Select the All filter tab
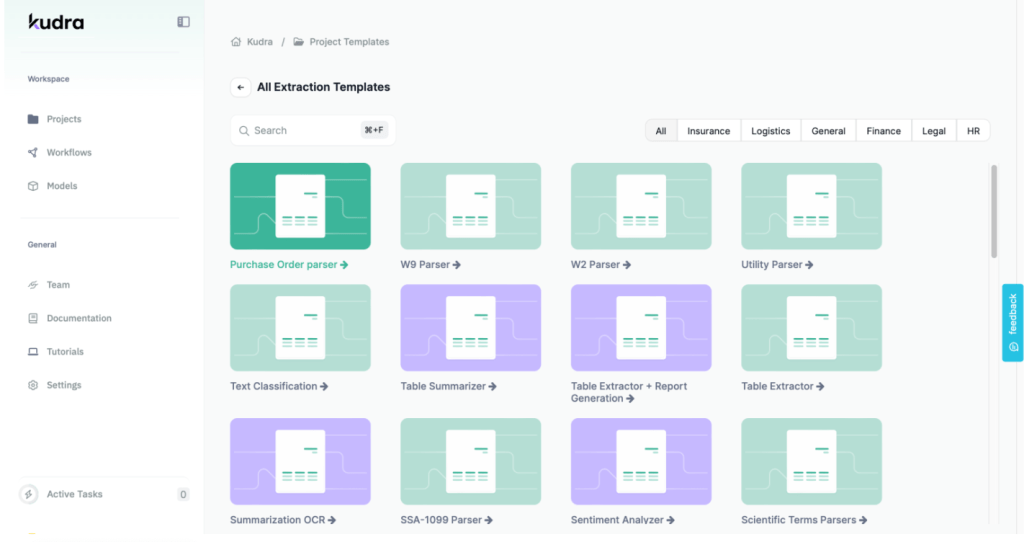This screenshot has height=542, width=1024. coord(661,131)
